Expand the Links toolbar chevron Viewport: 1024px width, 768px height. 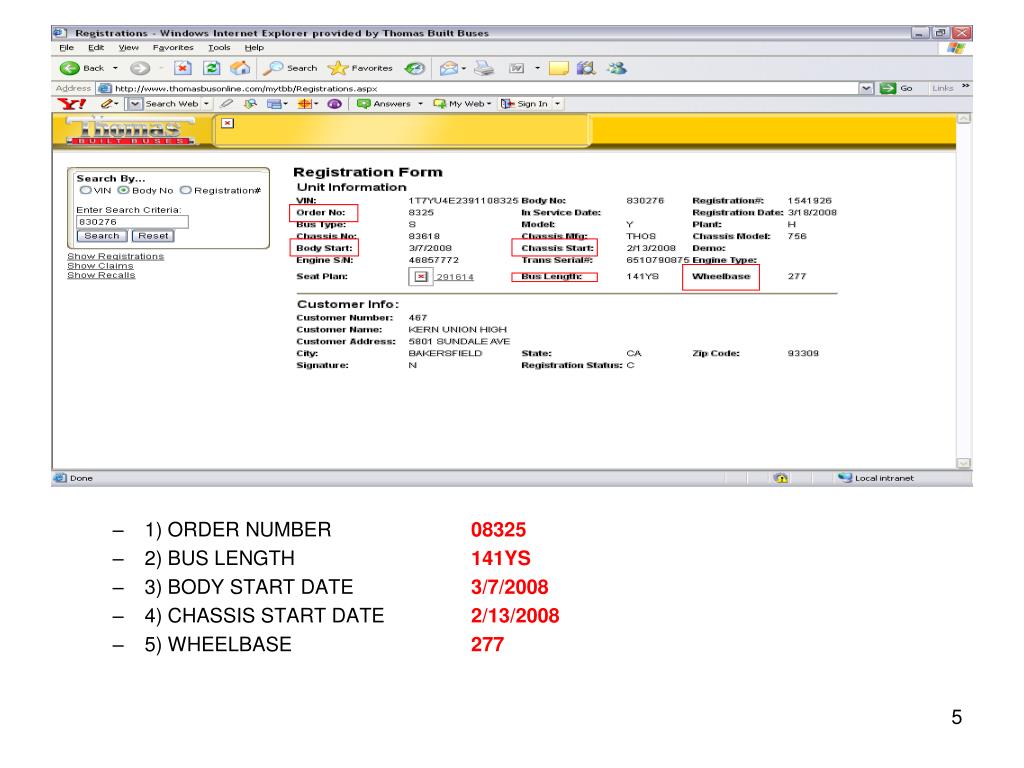[x=966, y=87]
